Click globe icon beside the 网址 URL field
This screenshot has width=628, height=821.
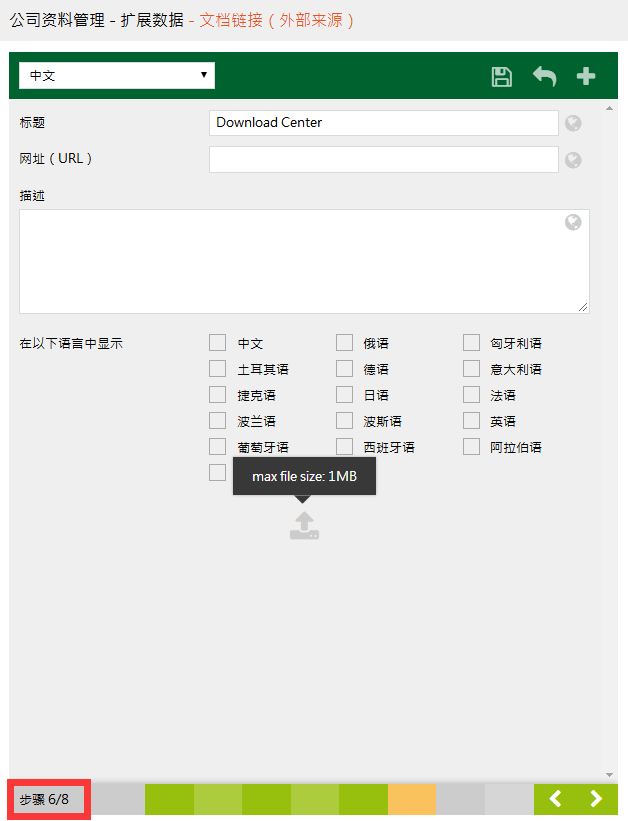pyautogui.click(x=573, y=160)
